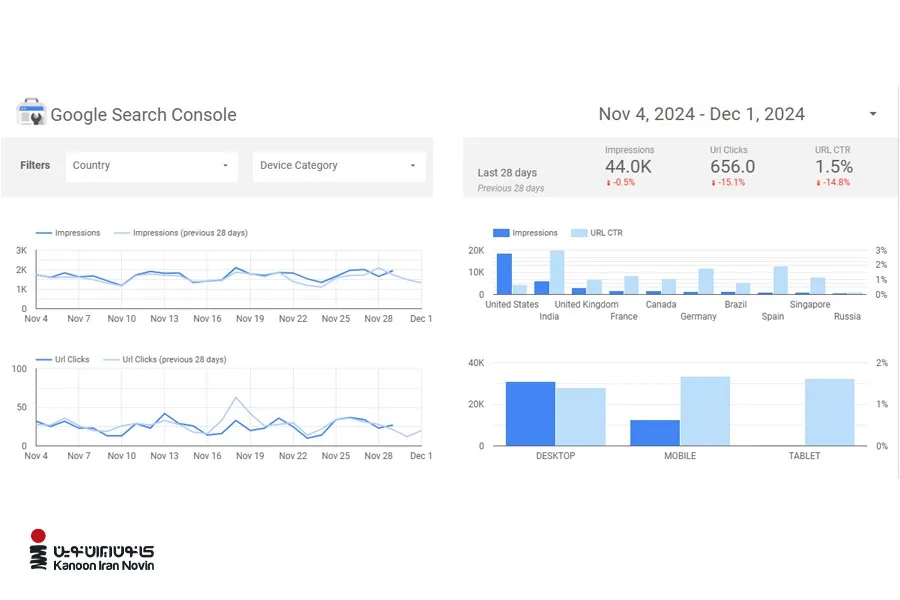Click the Url Clicks legend entry

pyautogui.click(x=63, y=359)
